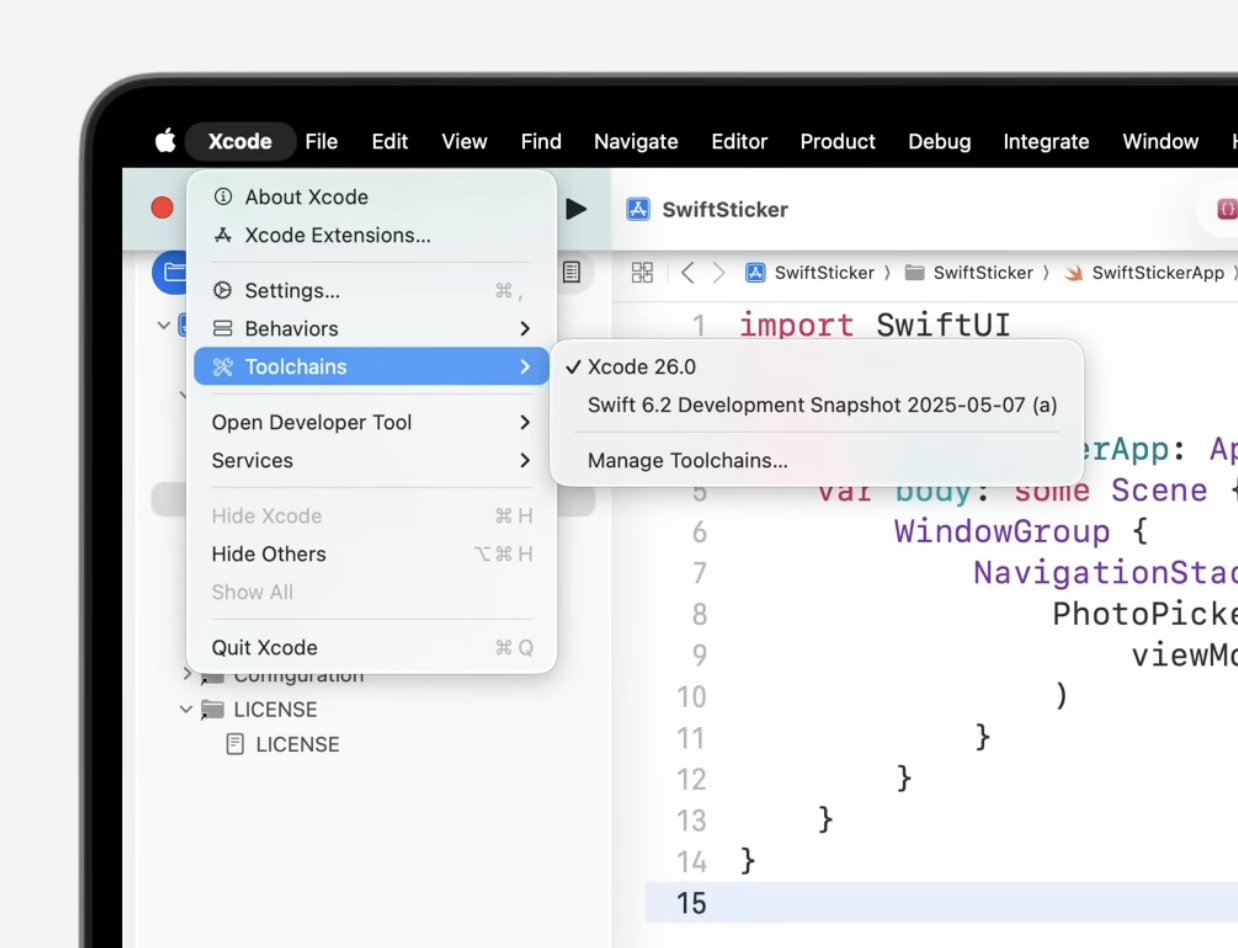Click 'WindowGroup {' in the editor
Viewport: 1238px width, 948px height.
pos(1021,531)
